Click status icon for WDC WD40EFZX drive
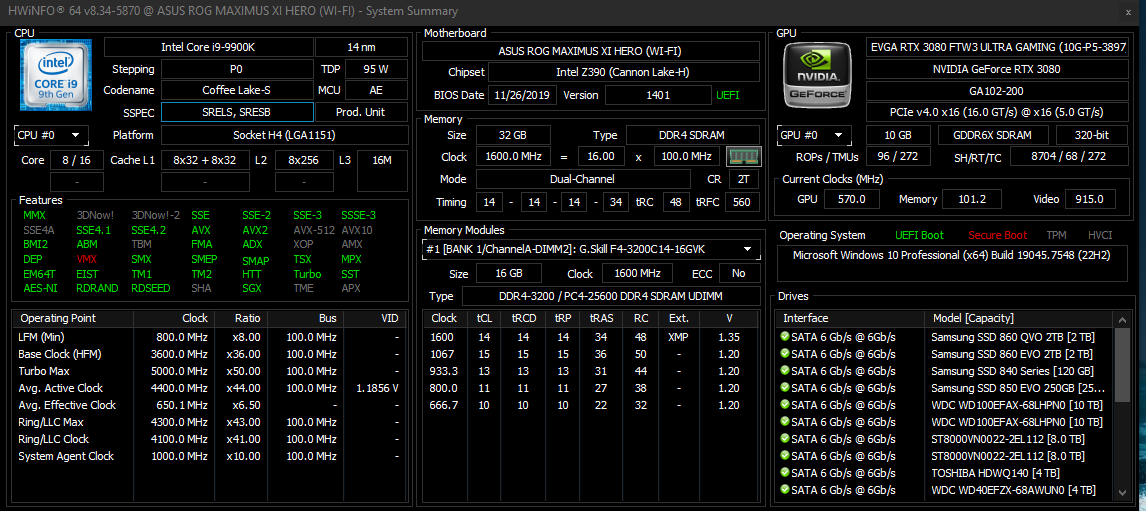The image size is (1146, 511). (x=785, y=490)
